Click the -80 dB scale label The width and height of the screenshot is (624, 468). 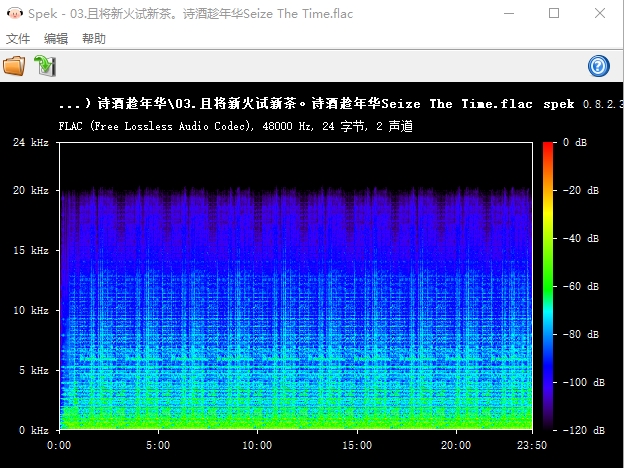coord(581,334)
